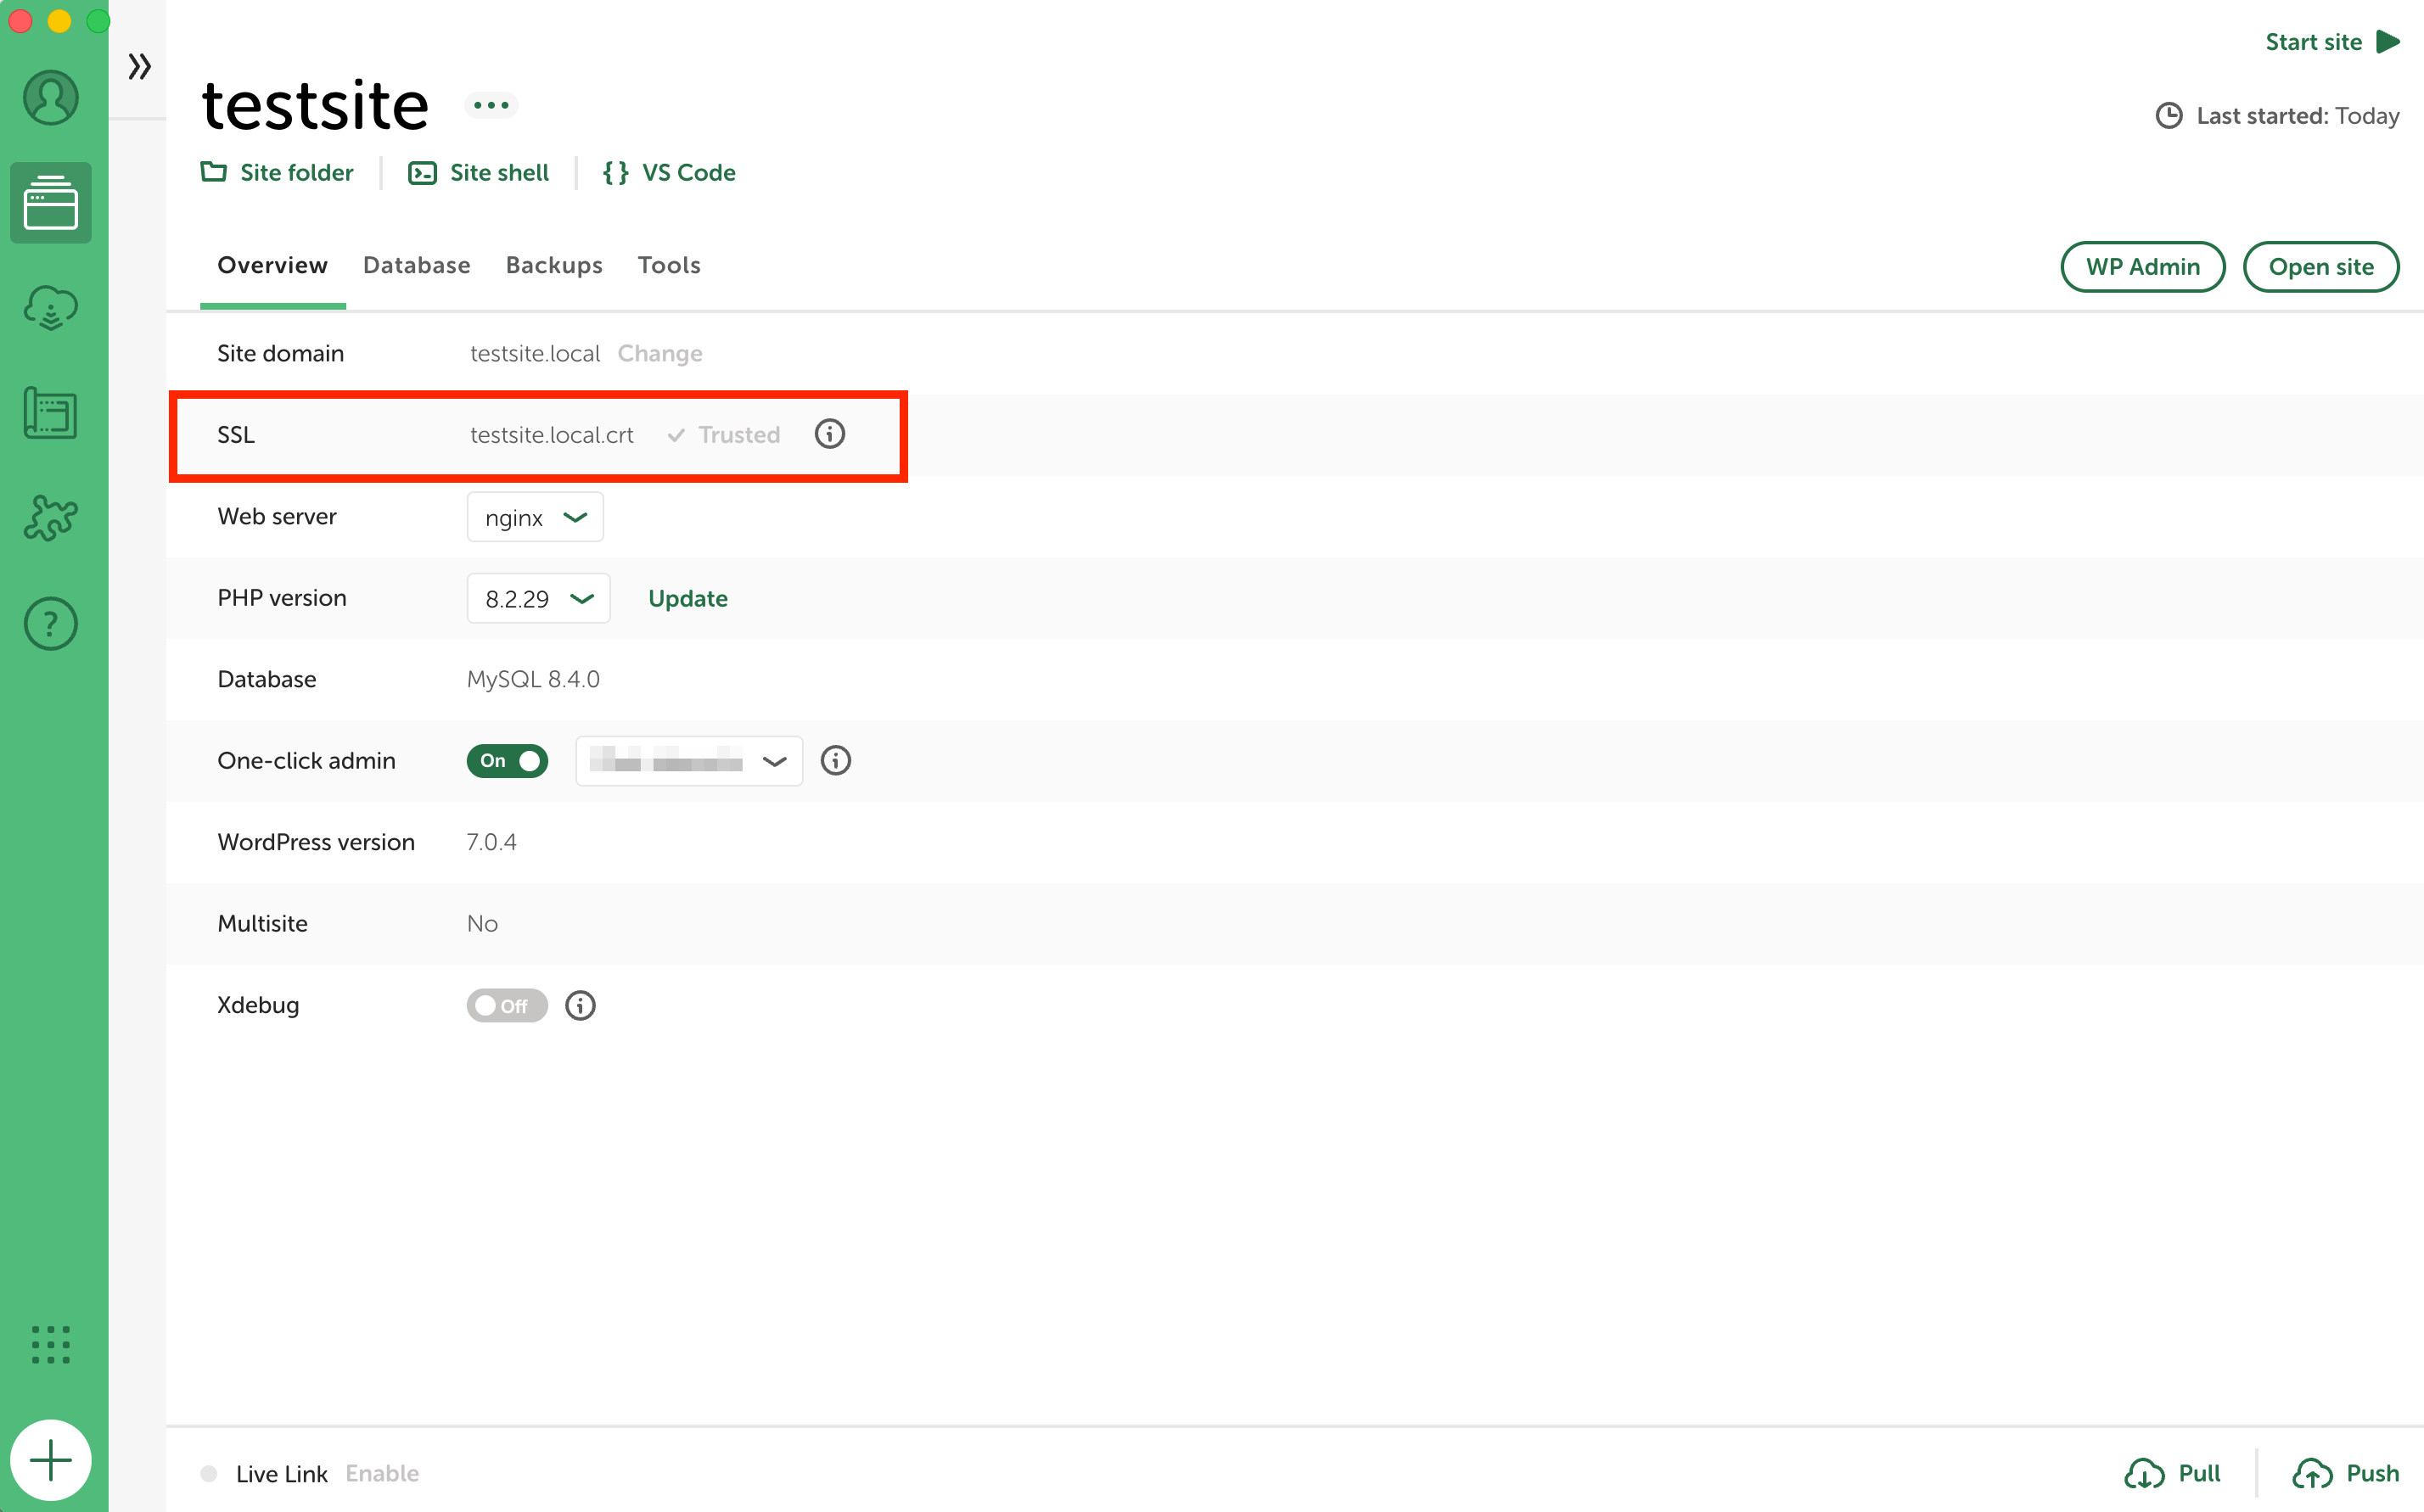Expand the sites list with double chevron
The width and height of the screenshot is (2424, 1512).
click(139, 67)
